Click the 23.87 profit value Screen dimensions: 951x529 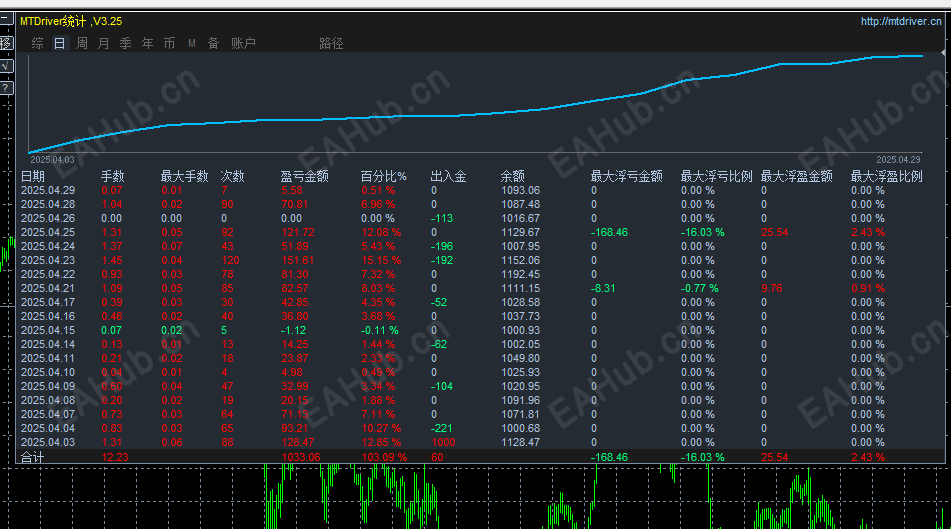pos(295,358)
